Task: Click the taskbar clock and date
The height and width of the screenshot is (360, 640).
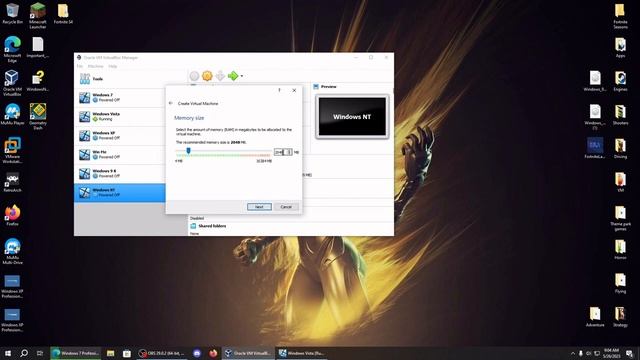Action: click(611, 353)
